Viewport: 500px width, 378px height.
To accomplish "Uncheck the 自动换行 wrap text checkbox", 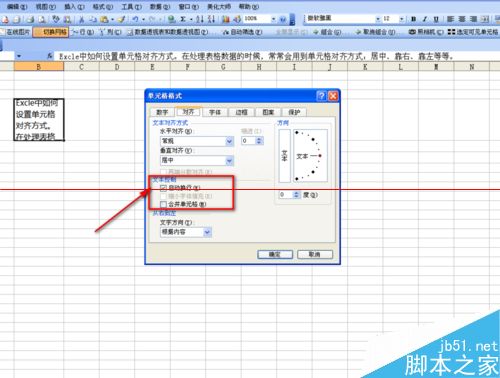I will click(163, 188).
